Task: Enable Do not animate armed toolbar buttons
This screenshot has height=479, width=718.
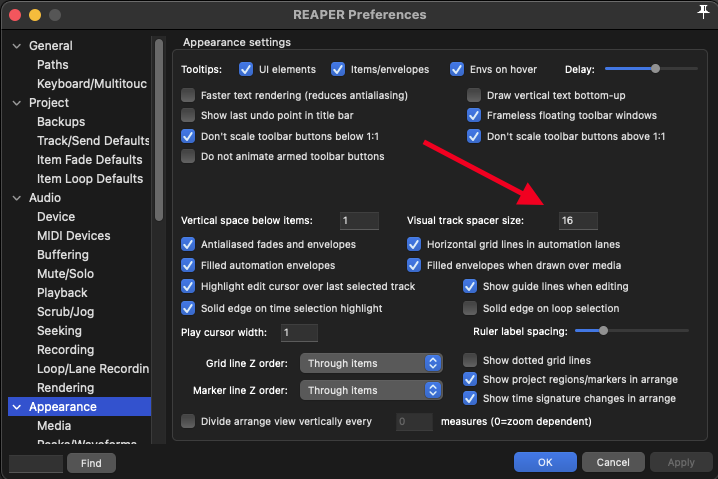Action: coord(188,156)
